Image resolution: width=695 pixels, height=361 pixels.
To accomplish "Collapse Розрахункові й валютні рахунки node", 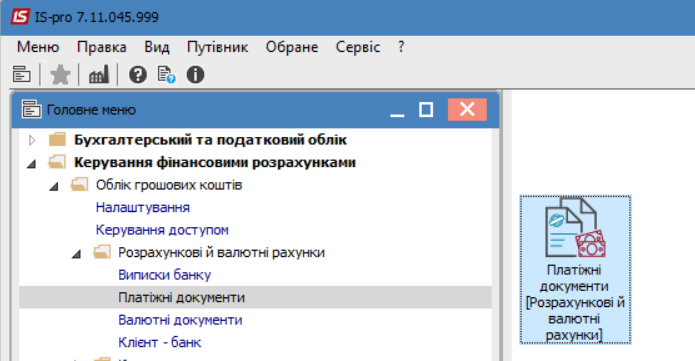I will [76, 254].
